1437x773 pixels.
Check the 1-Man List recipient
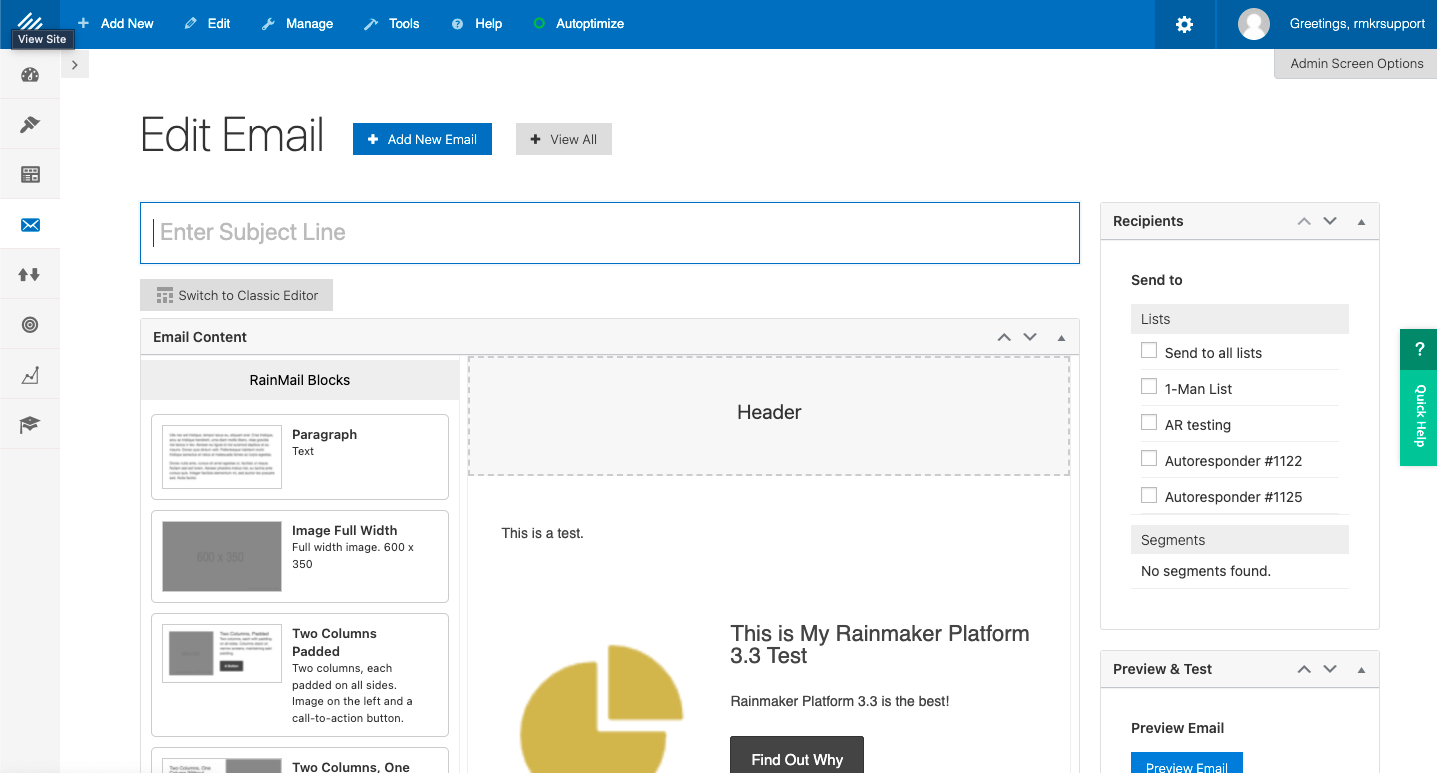1148,387
